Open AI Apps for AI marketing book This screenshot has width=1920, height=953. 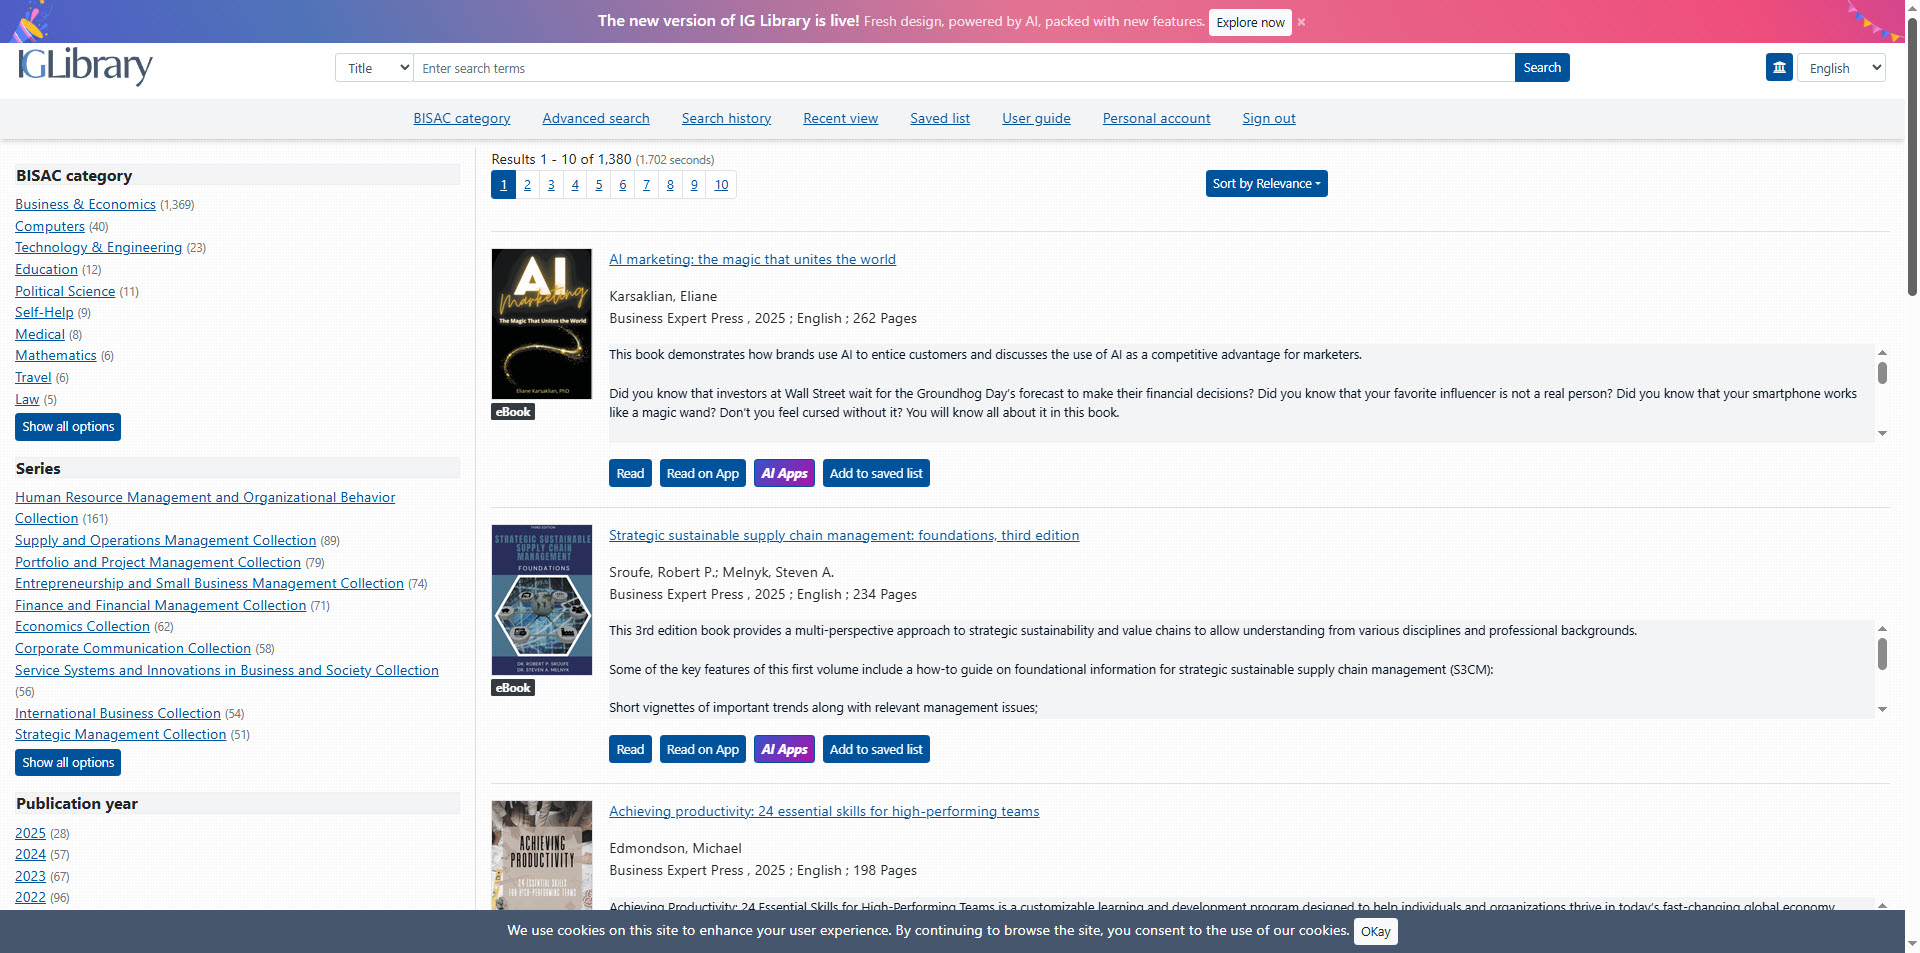click(x=783, y=474)
